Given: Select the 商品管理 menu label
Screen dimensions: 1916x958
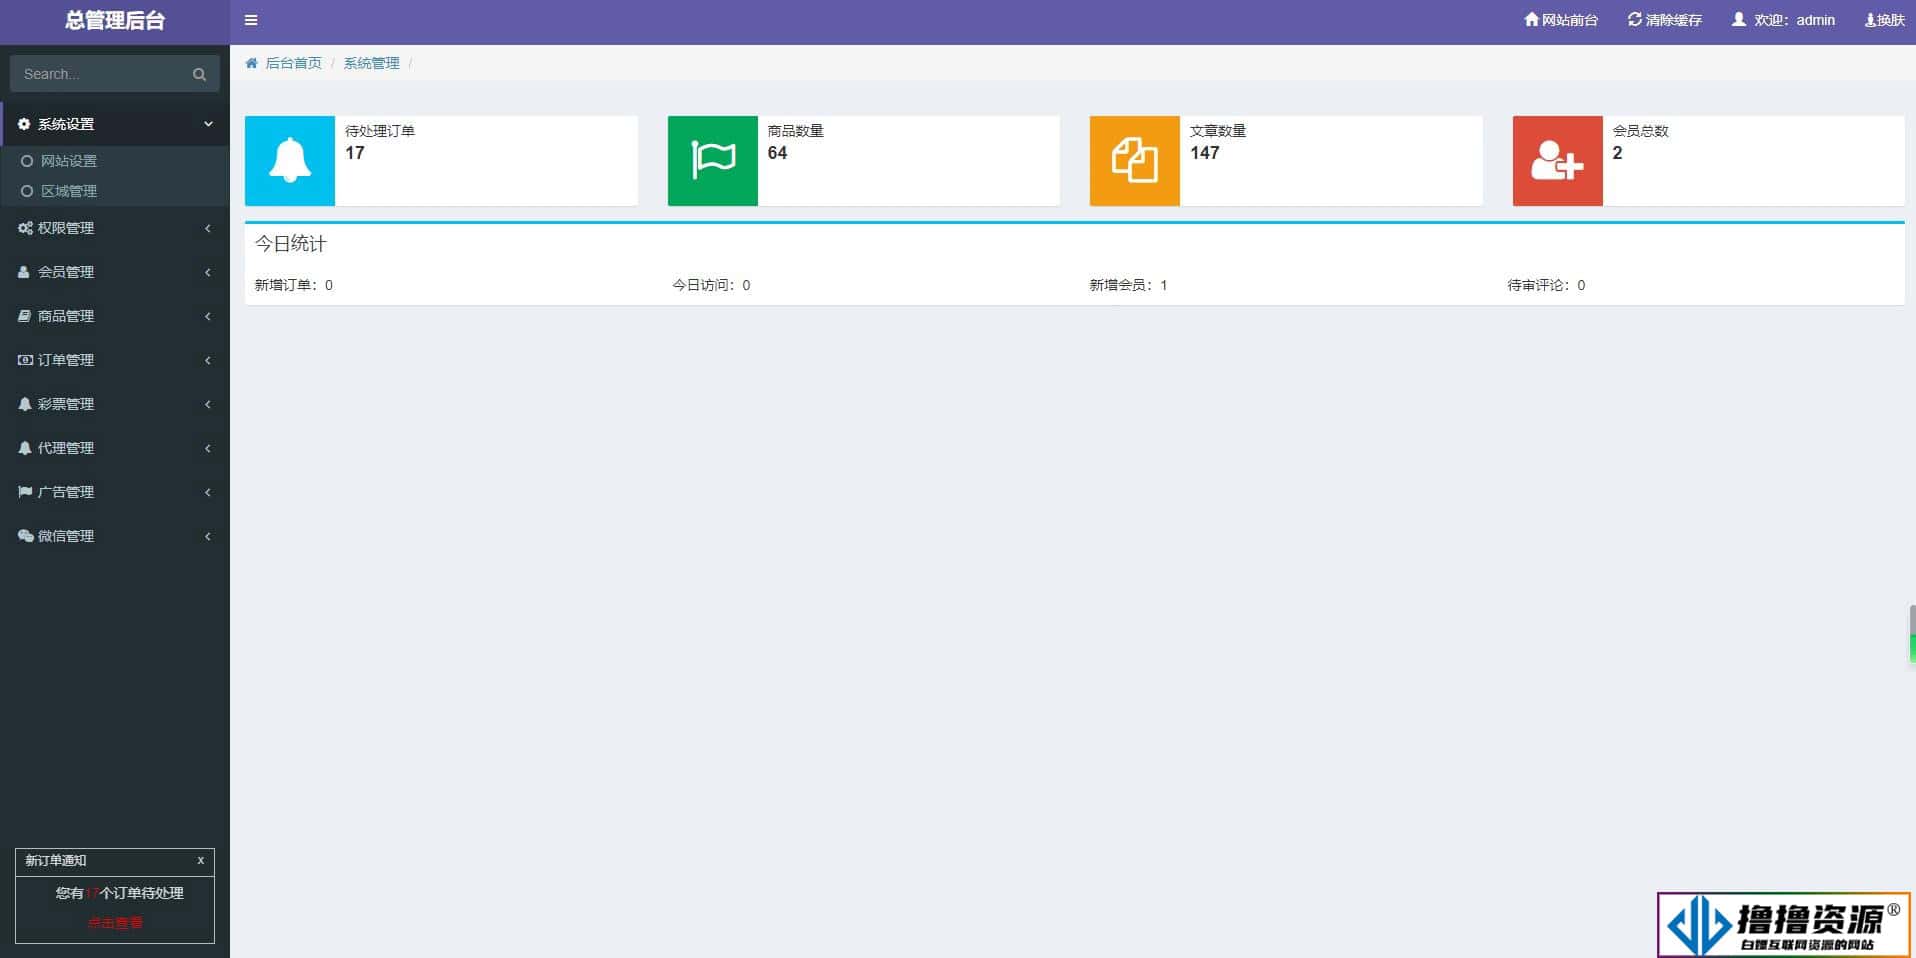Looking at the screenshot, I should tap(66, 316).
